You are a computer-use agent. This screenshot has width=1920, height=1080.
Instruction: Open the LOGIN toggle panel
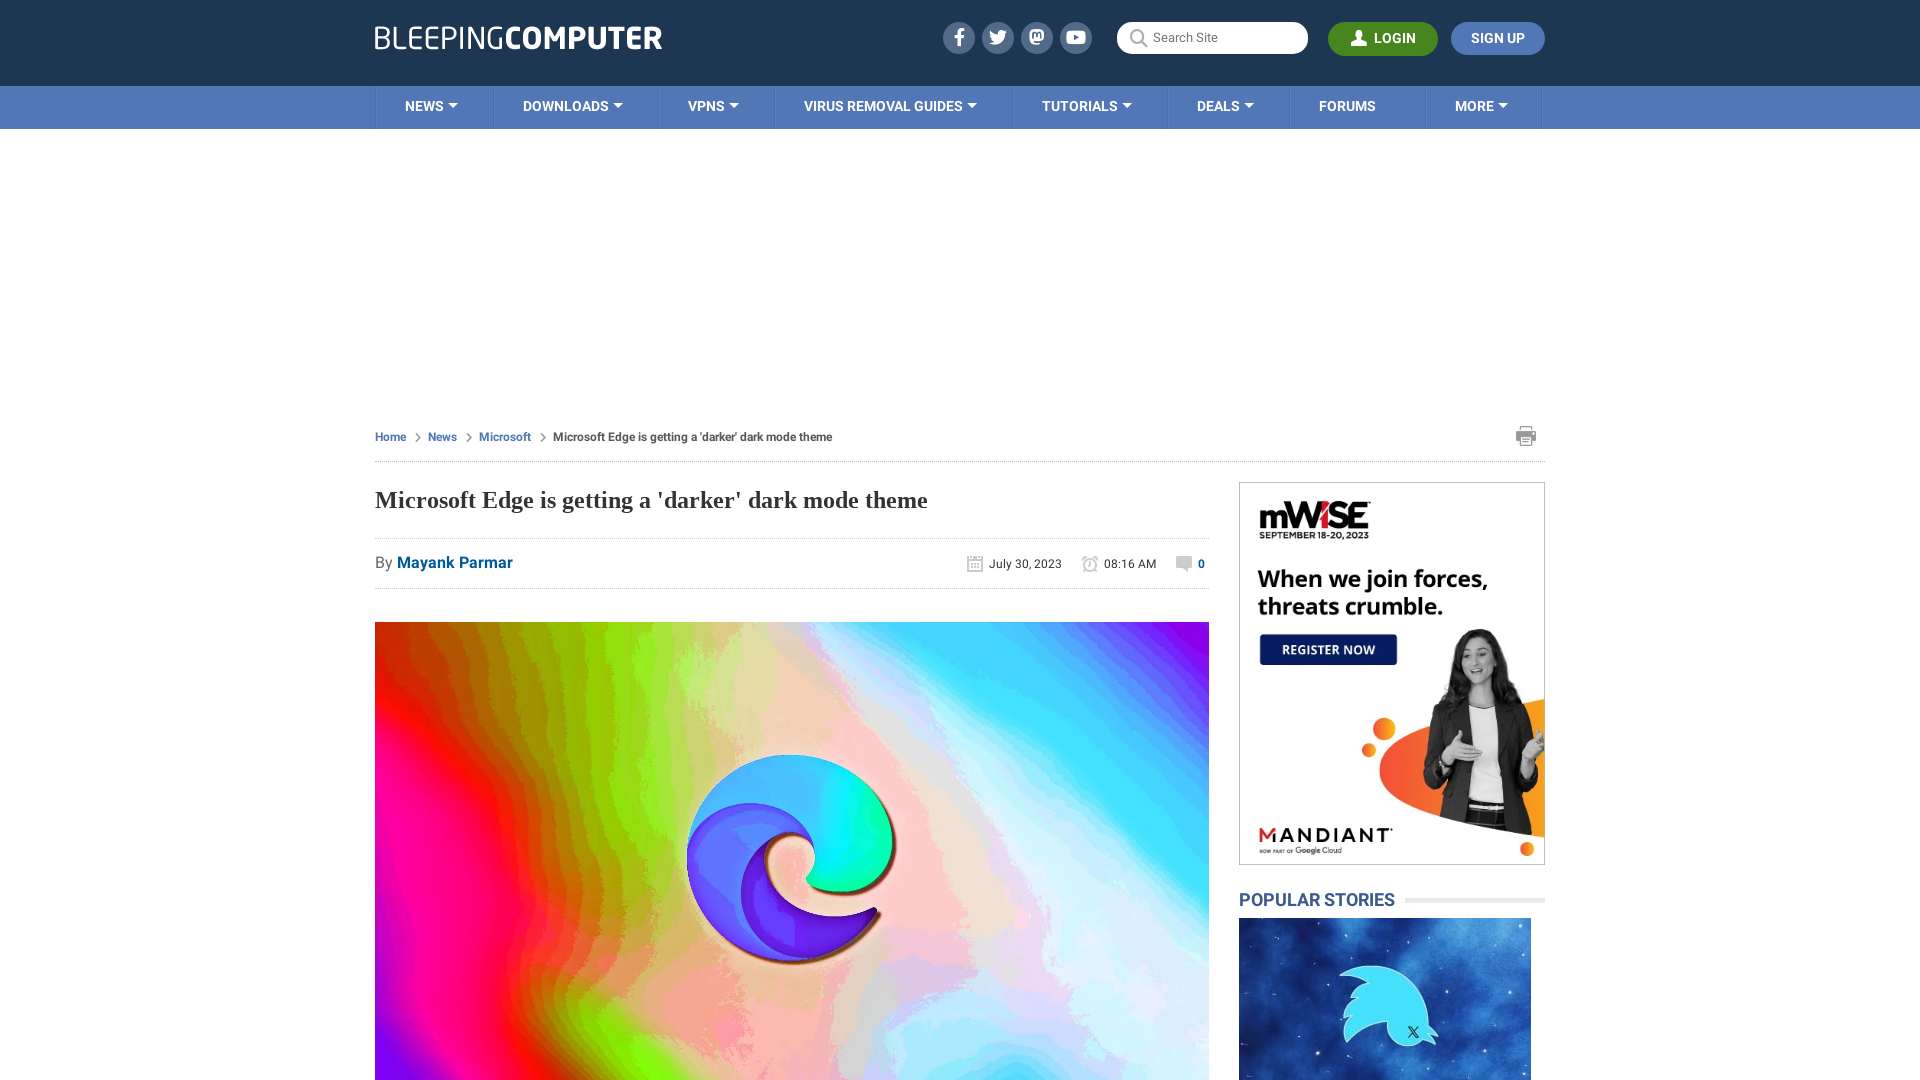(x=1383, y=38)
